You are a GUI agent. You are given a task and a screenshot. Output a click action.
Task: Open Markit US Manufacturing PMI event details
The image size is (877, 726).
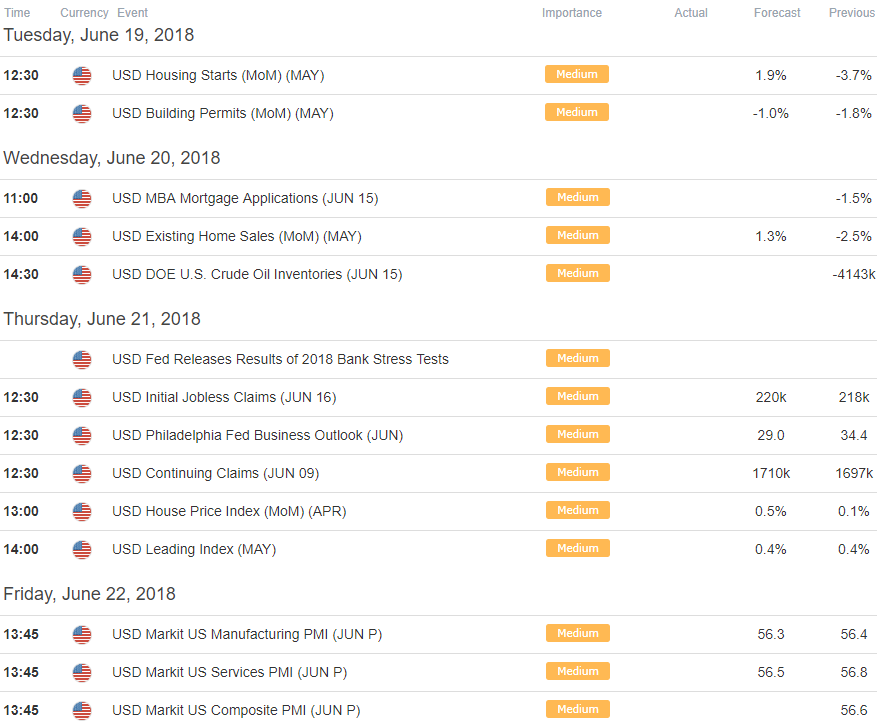(x=247, y=635)
